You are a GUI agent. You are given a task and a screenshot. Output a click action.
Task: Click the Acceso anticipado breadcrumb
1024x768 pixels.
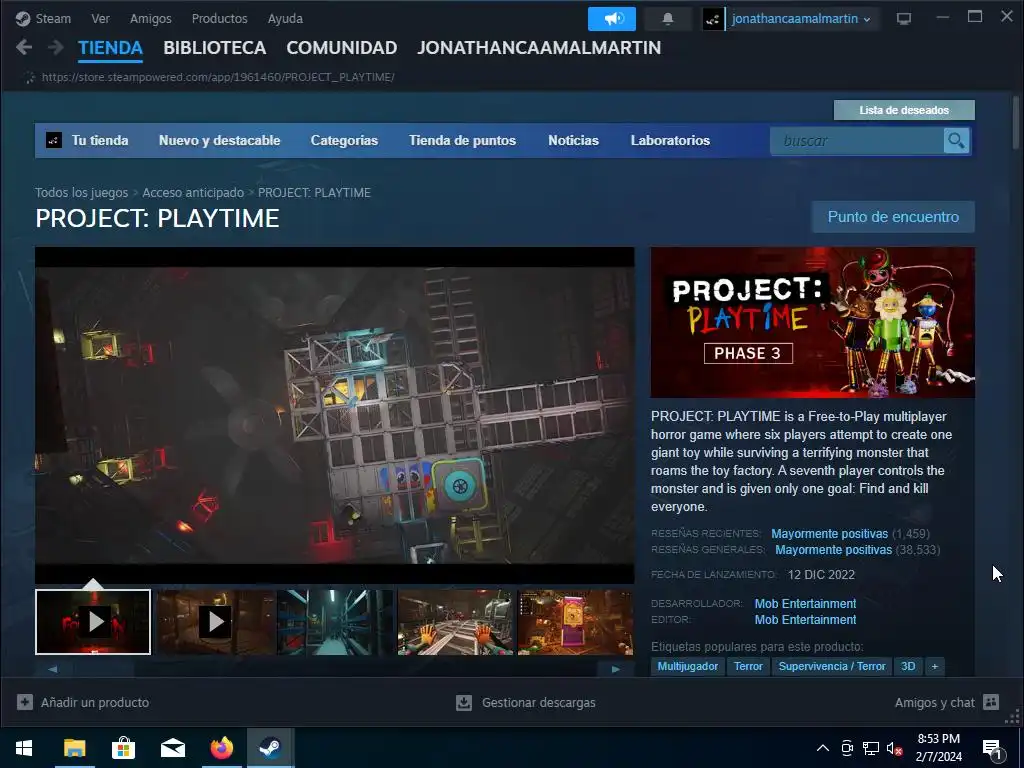pyautogui.click(x=193, y=193)
